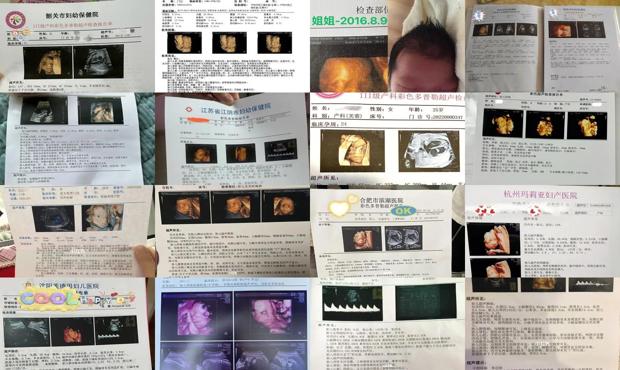Open the black-and-white ultrasound beside the hand-over-face 3D scan
The width and height of the screenshot is (620, 370).
click(x=429, y=151)
